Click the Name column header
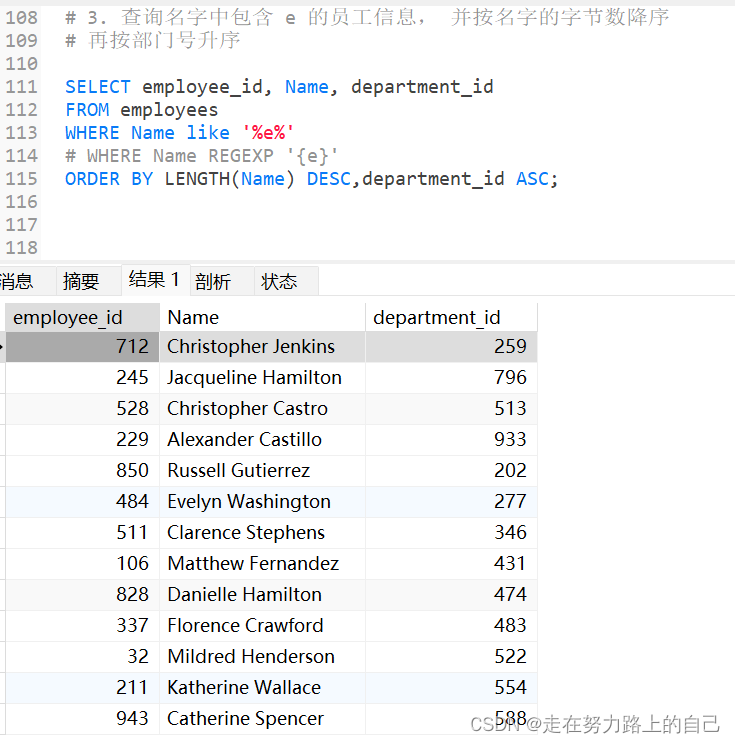The width and height of the screenshot is (735, 743). click(262, 317)
